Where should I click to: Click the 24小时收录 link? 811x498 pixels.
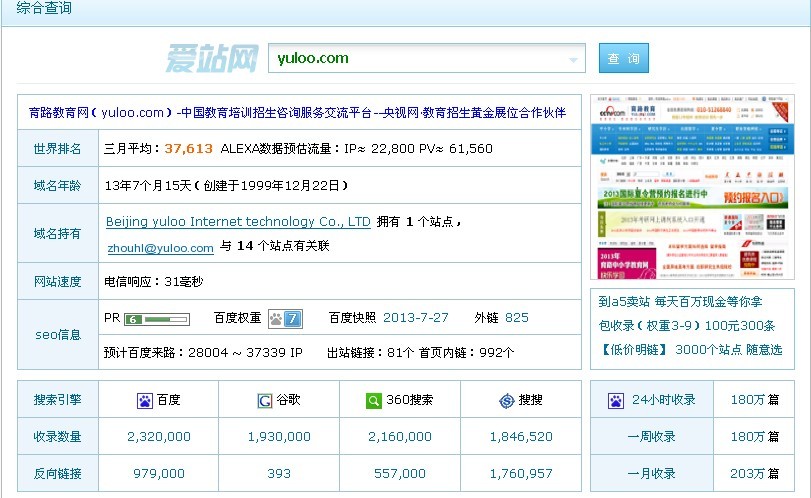tap(664, 400)
